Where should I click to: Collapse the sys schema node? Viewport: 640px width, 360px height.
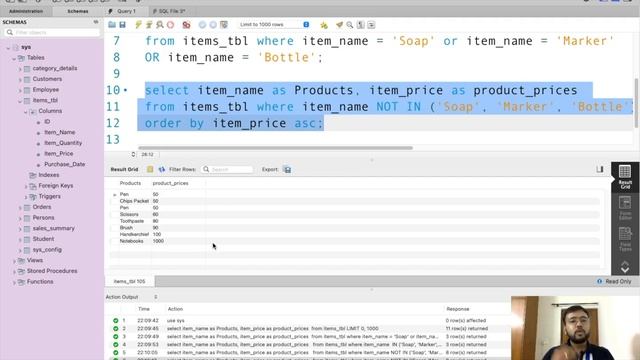pyautogui.click(x=8, y=47)
